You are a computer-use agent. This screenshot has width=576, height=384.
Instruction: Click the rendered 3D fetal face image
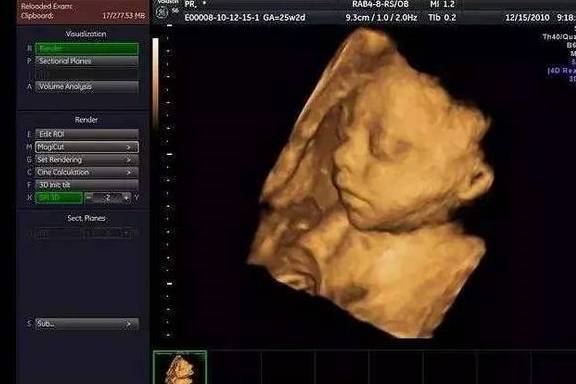point(371,184)
